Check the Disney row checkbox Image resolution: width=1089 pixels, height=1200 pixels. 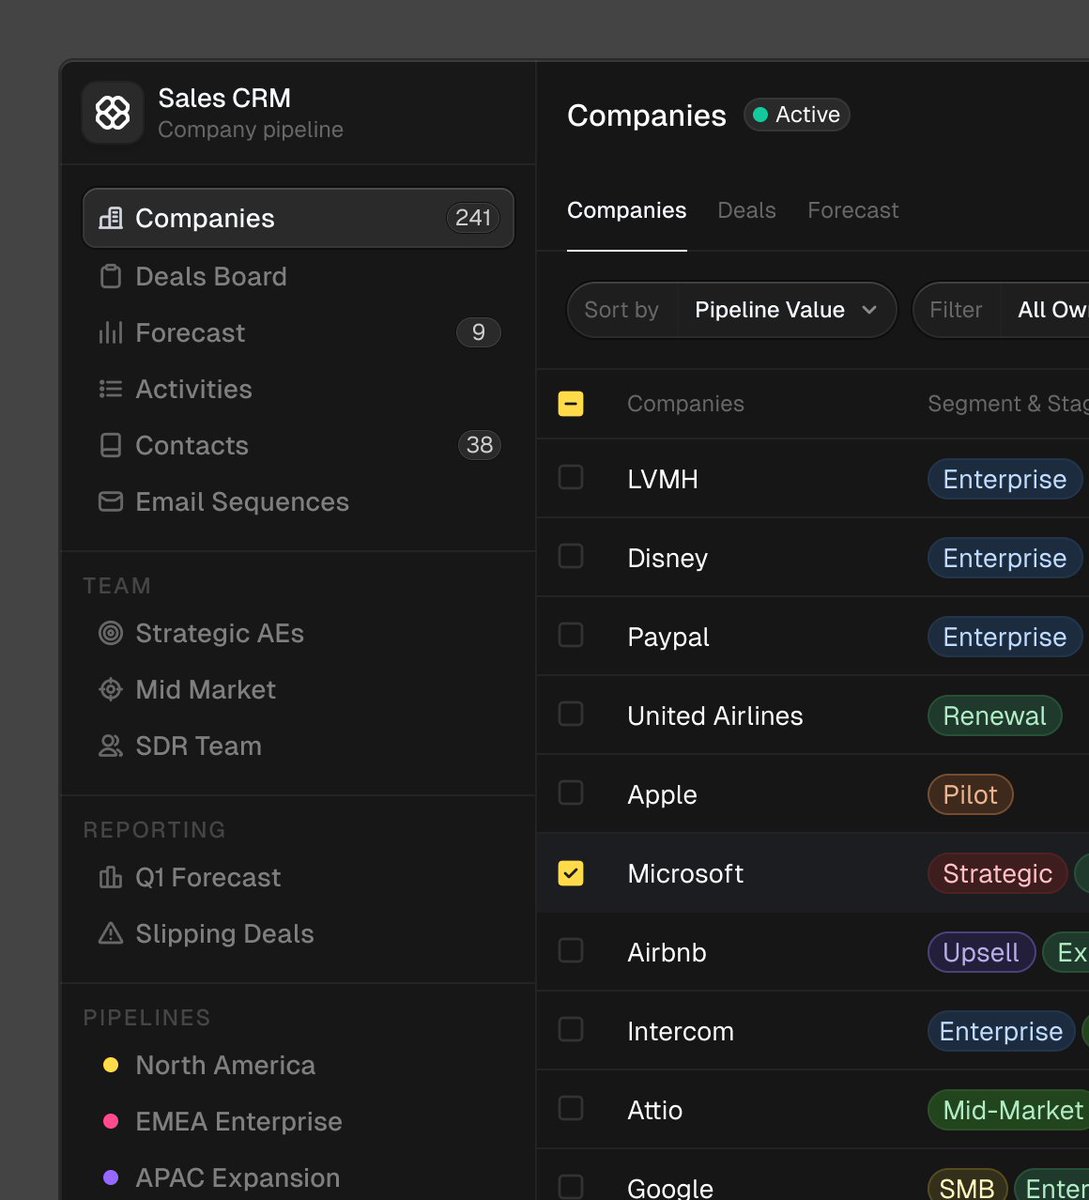[571, 557]
